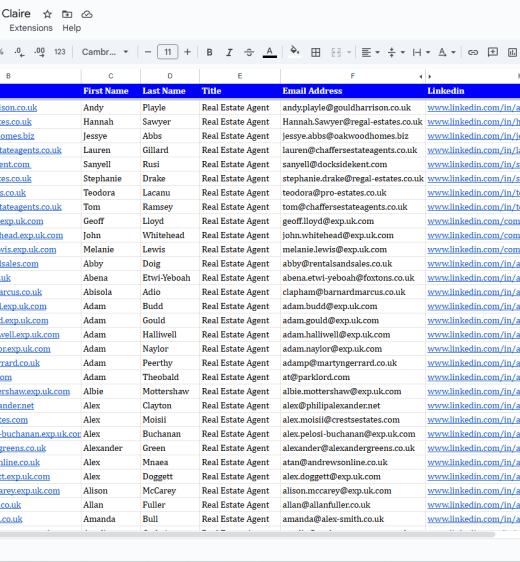Select column C header
Screen dimensions: 520x562
[111, 76]
